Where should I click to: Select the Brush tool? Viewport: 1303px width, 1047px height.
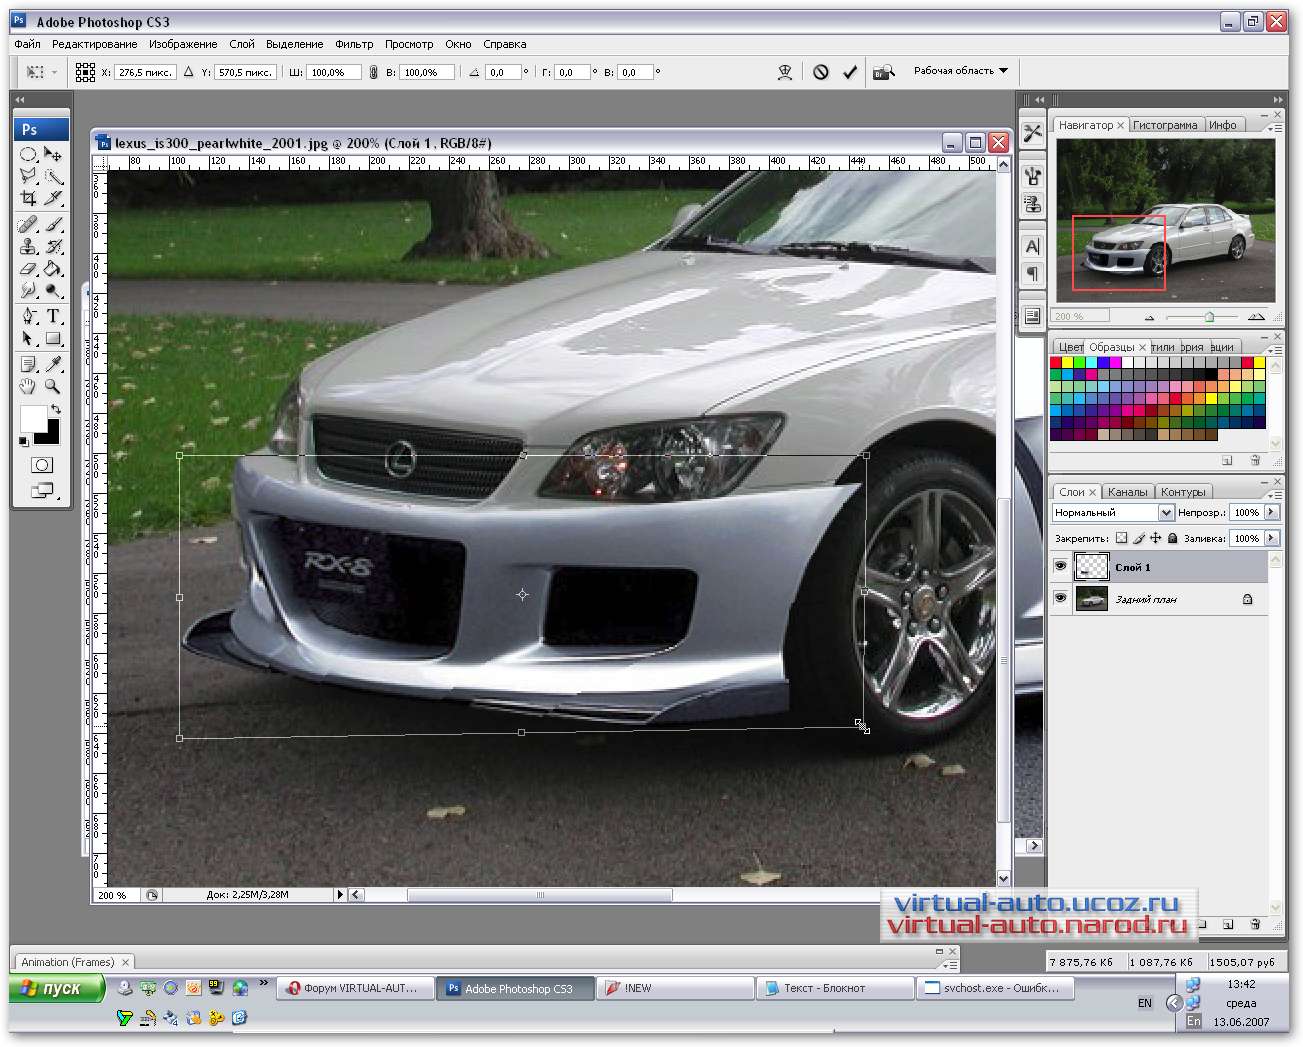click(53, 224)
